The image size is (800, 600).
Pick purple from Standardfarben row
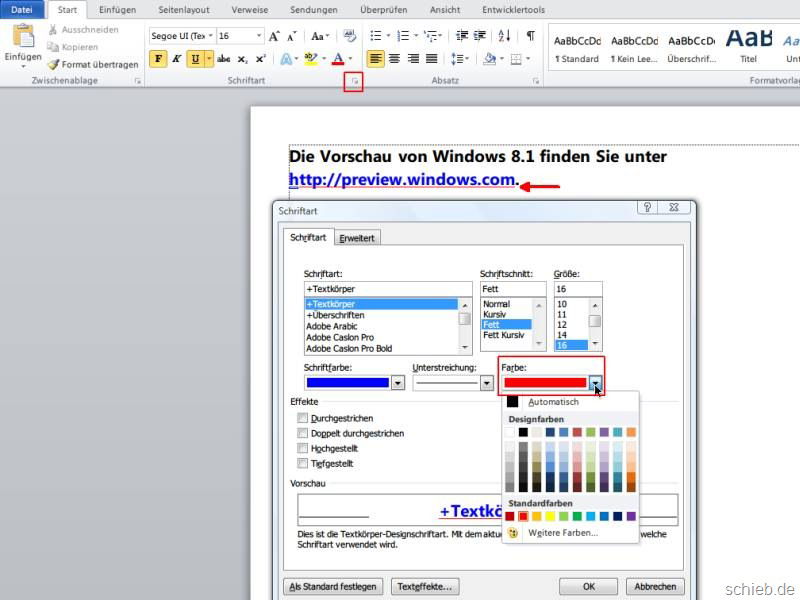631,516
